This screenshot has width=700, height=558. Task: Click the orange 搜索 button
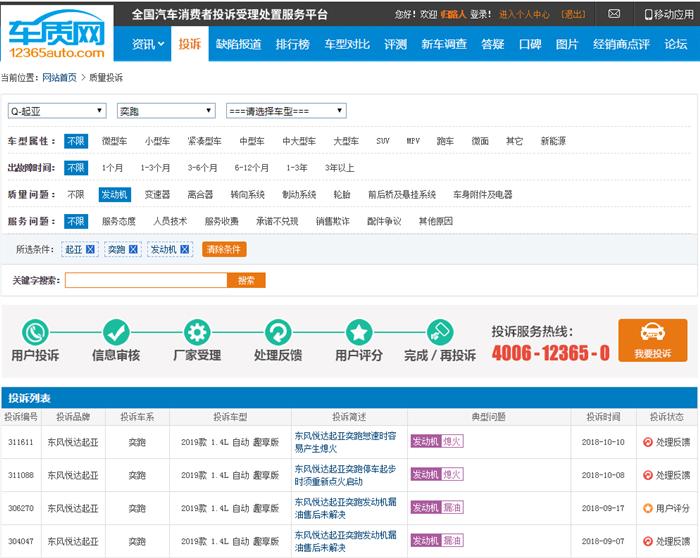246,280
